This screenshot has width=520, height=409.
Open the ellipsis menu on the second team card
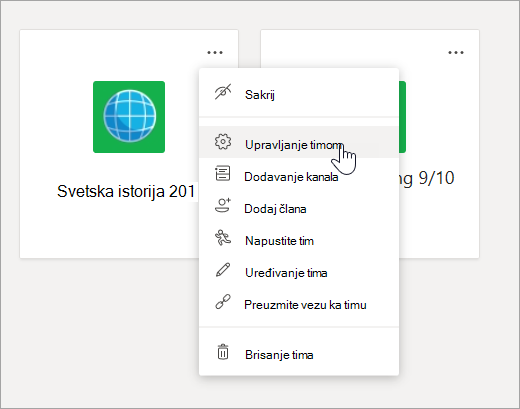tap(456, 52)
